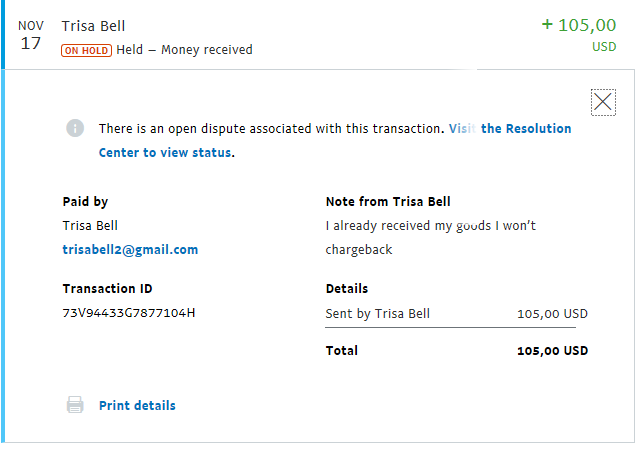Click the Paid by Trisa Bell name
The height and width of the screenshot is (451, 644).
tap(90, 226)
